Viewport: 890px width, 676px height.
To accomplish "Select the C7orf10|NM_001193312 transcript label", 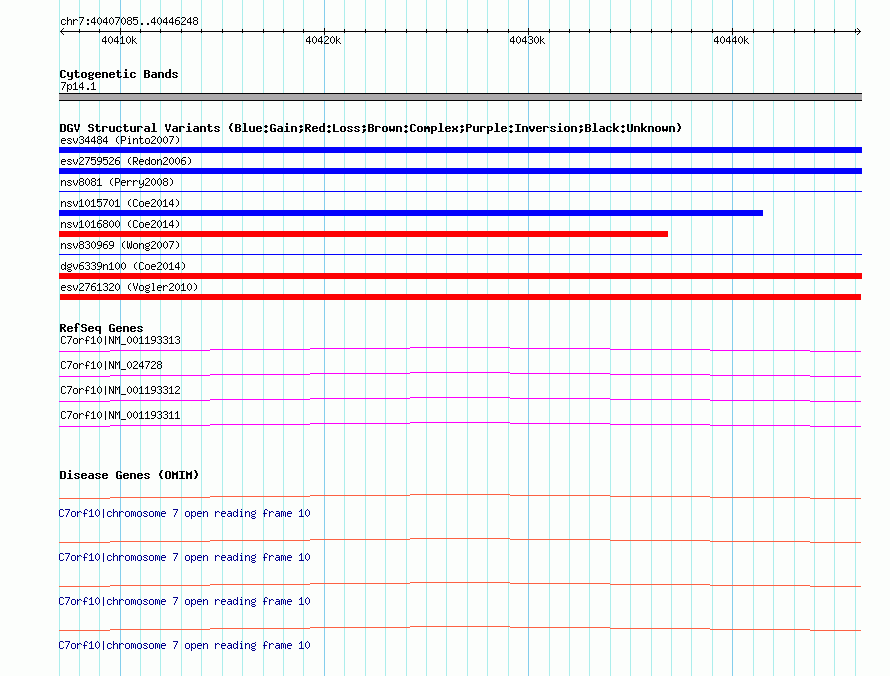I will coord(120,391).
